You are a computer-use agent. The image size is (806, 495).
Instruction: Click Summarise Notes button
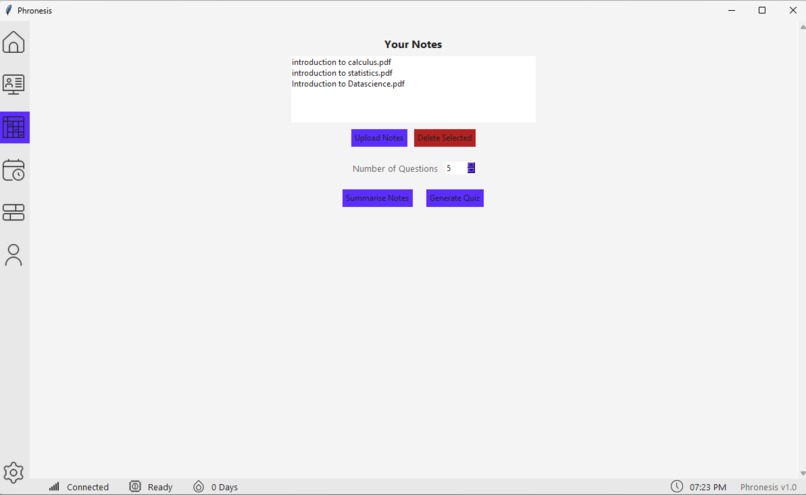pos(377,198)
